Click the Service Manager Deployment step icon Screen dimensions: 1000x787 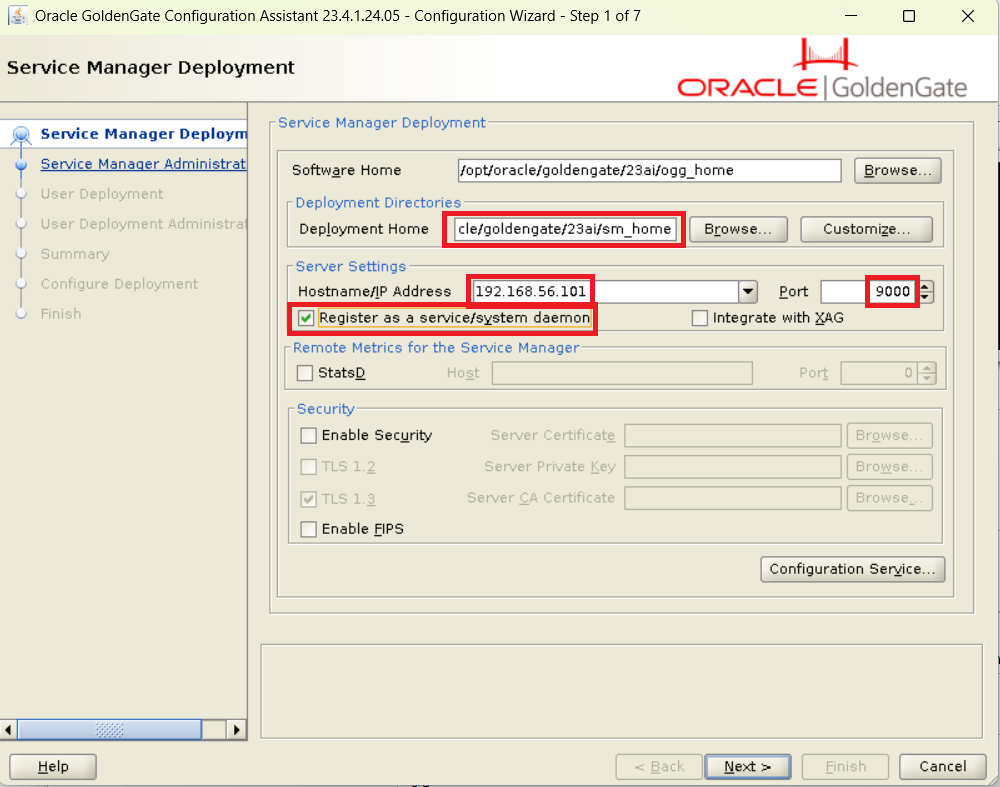[20, 135]
